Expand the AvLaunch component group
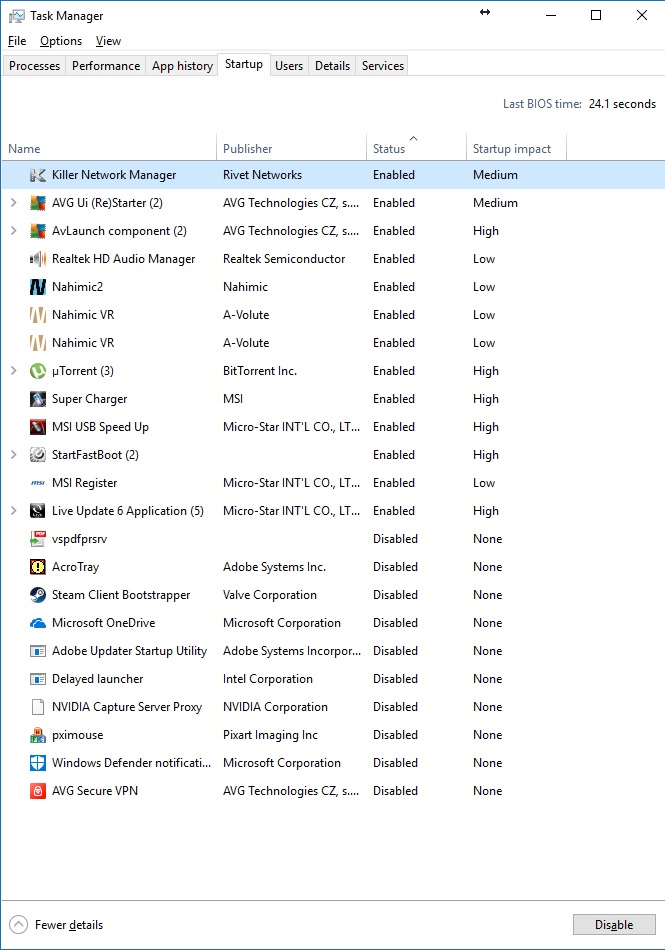 (13, 231)
